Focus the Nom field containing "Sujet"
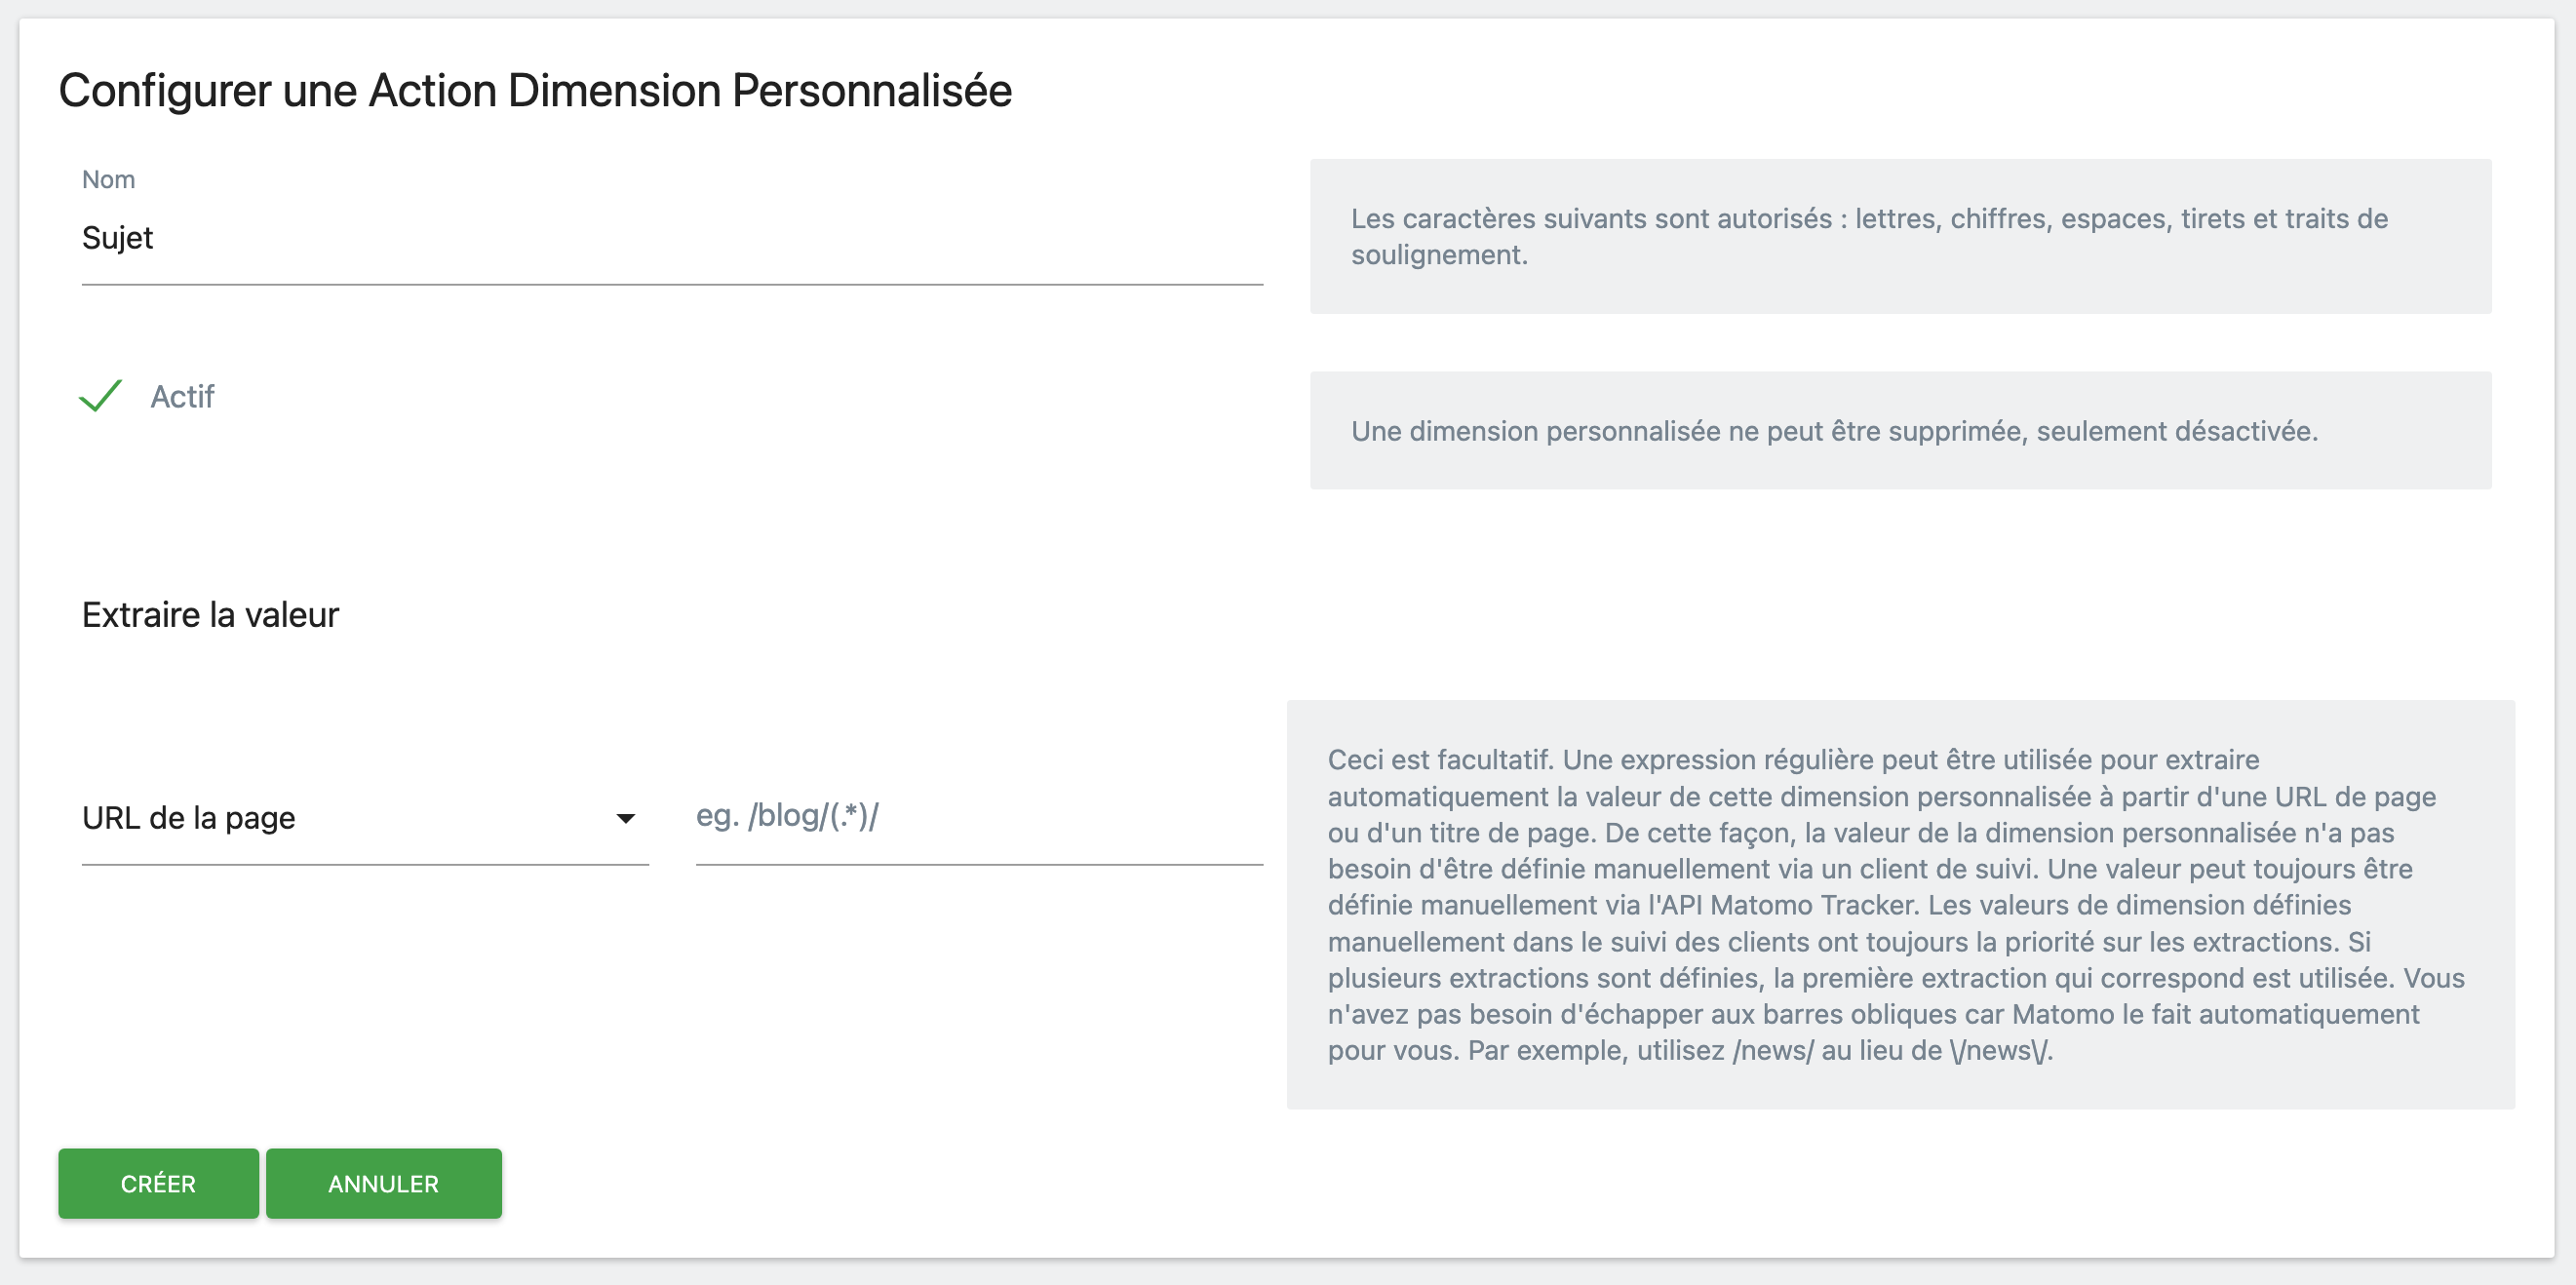2576x1285 pixels. pos(670,238)
